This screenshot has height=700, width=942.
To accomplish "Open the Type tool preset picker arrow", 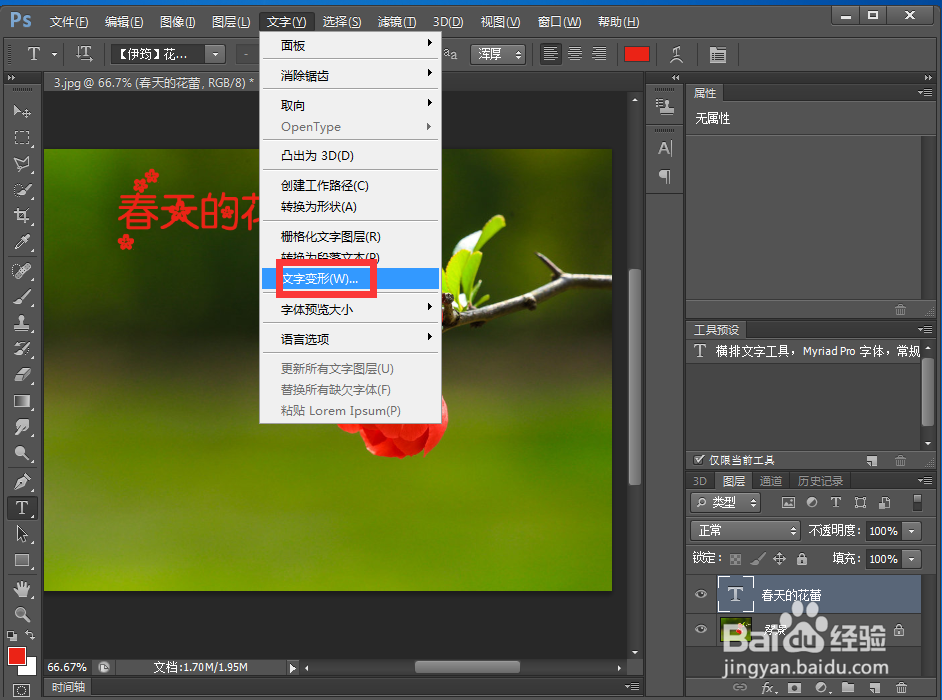I will (x=55, y=54).
